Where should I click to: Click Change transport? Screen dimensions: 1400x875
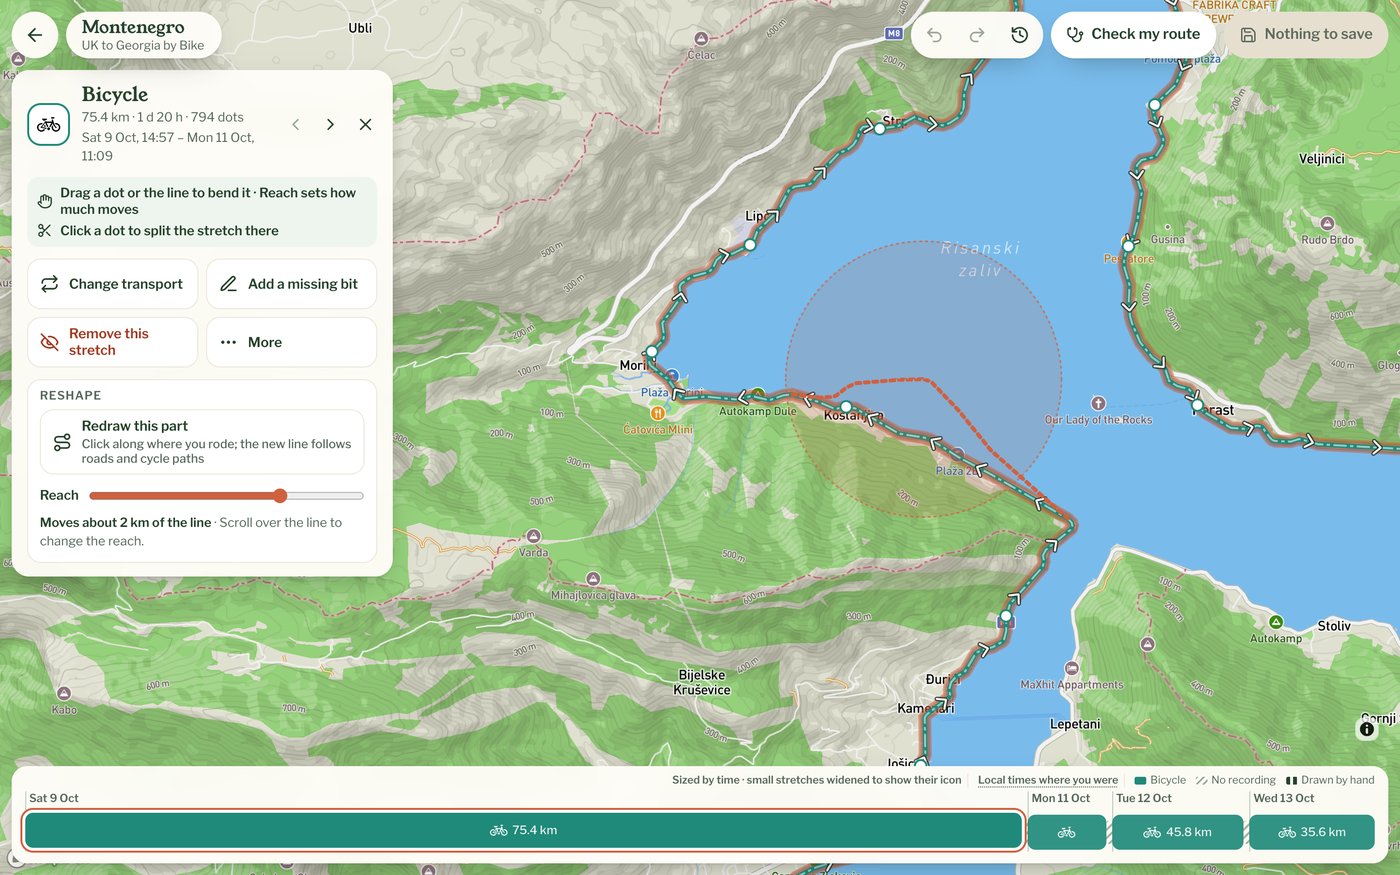pyautogui.click(x=112, y=284)
